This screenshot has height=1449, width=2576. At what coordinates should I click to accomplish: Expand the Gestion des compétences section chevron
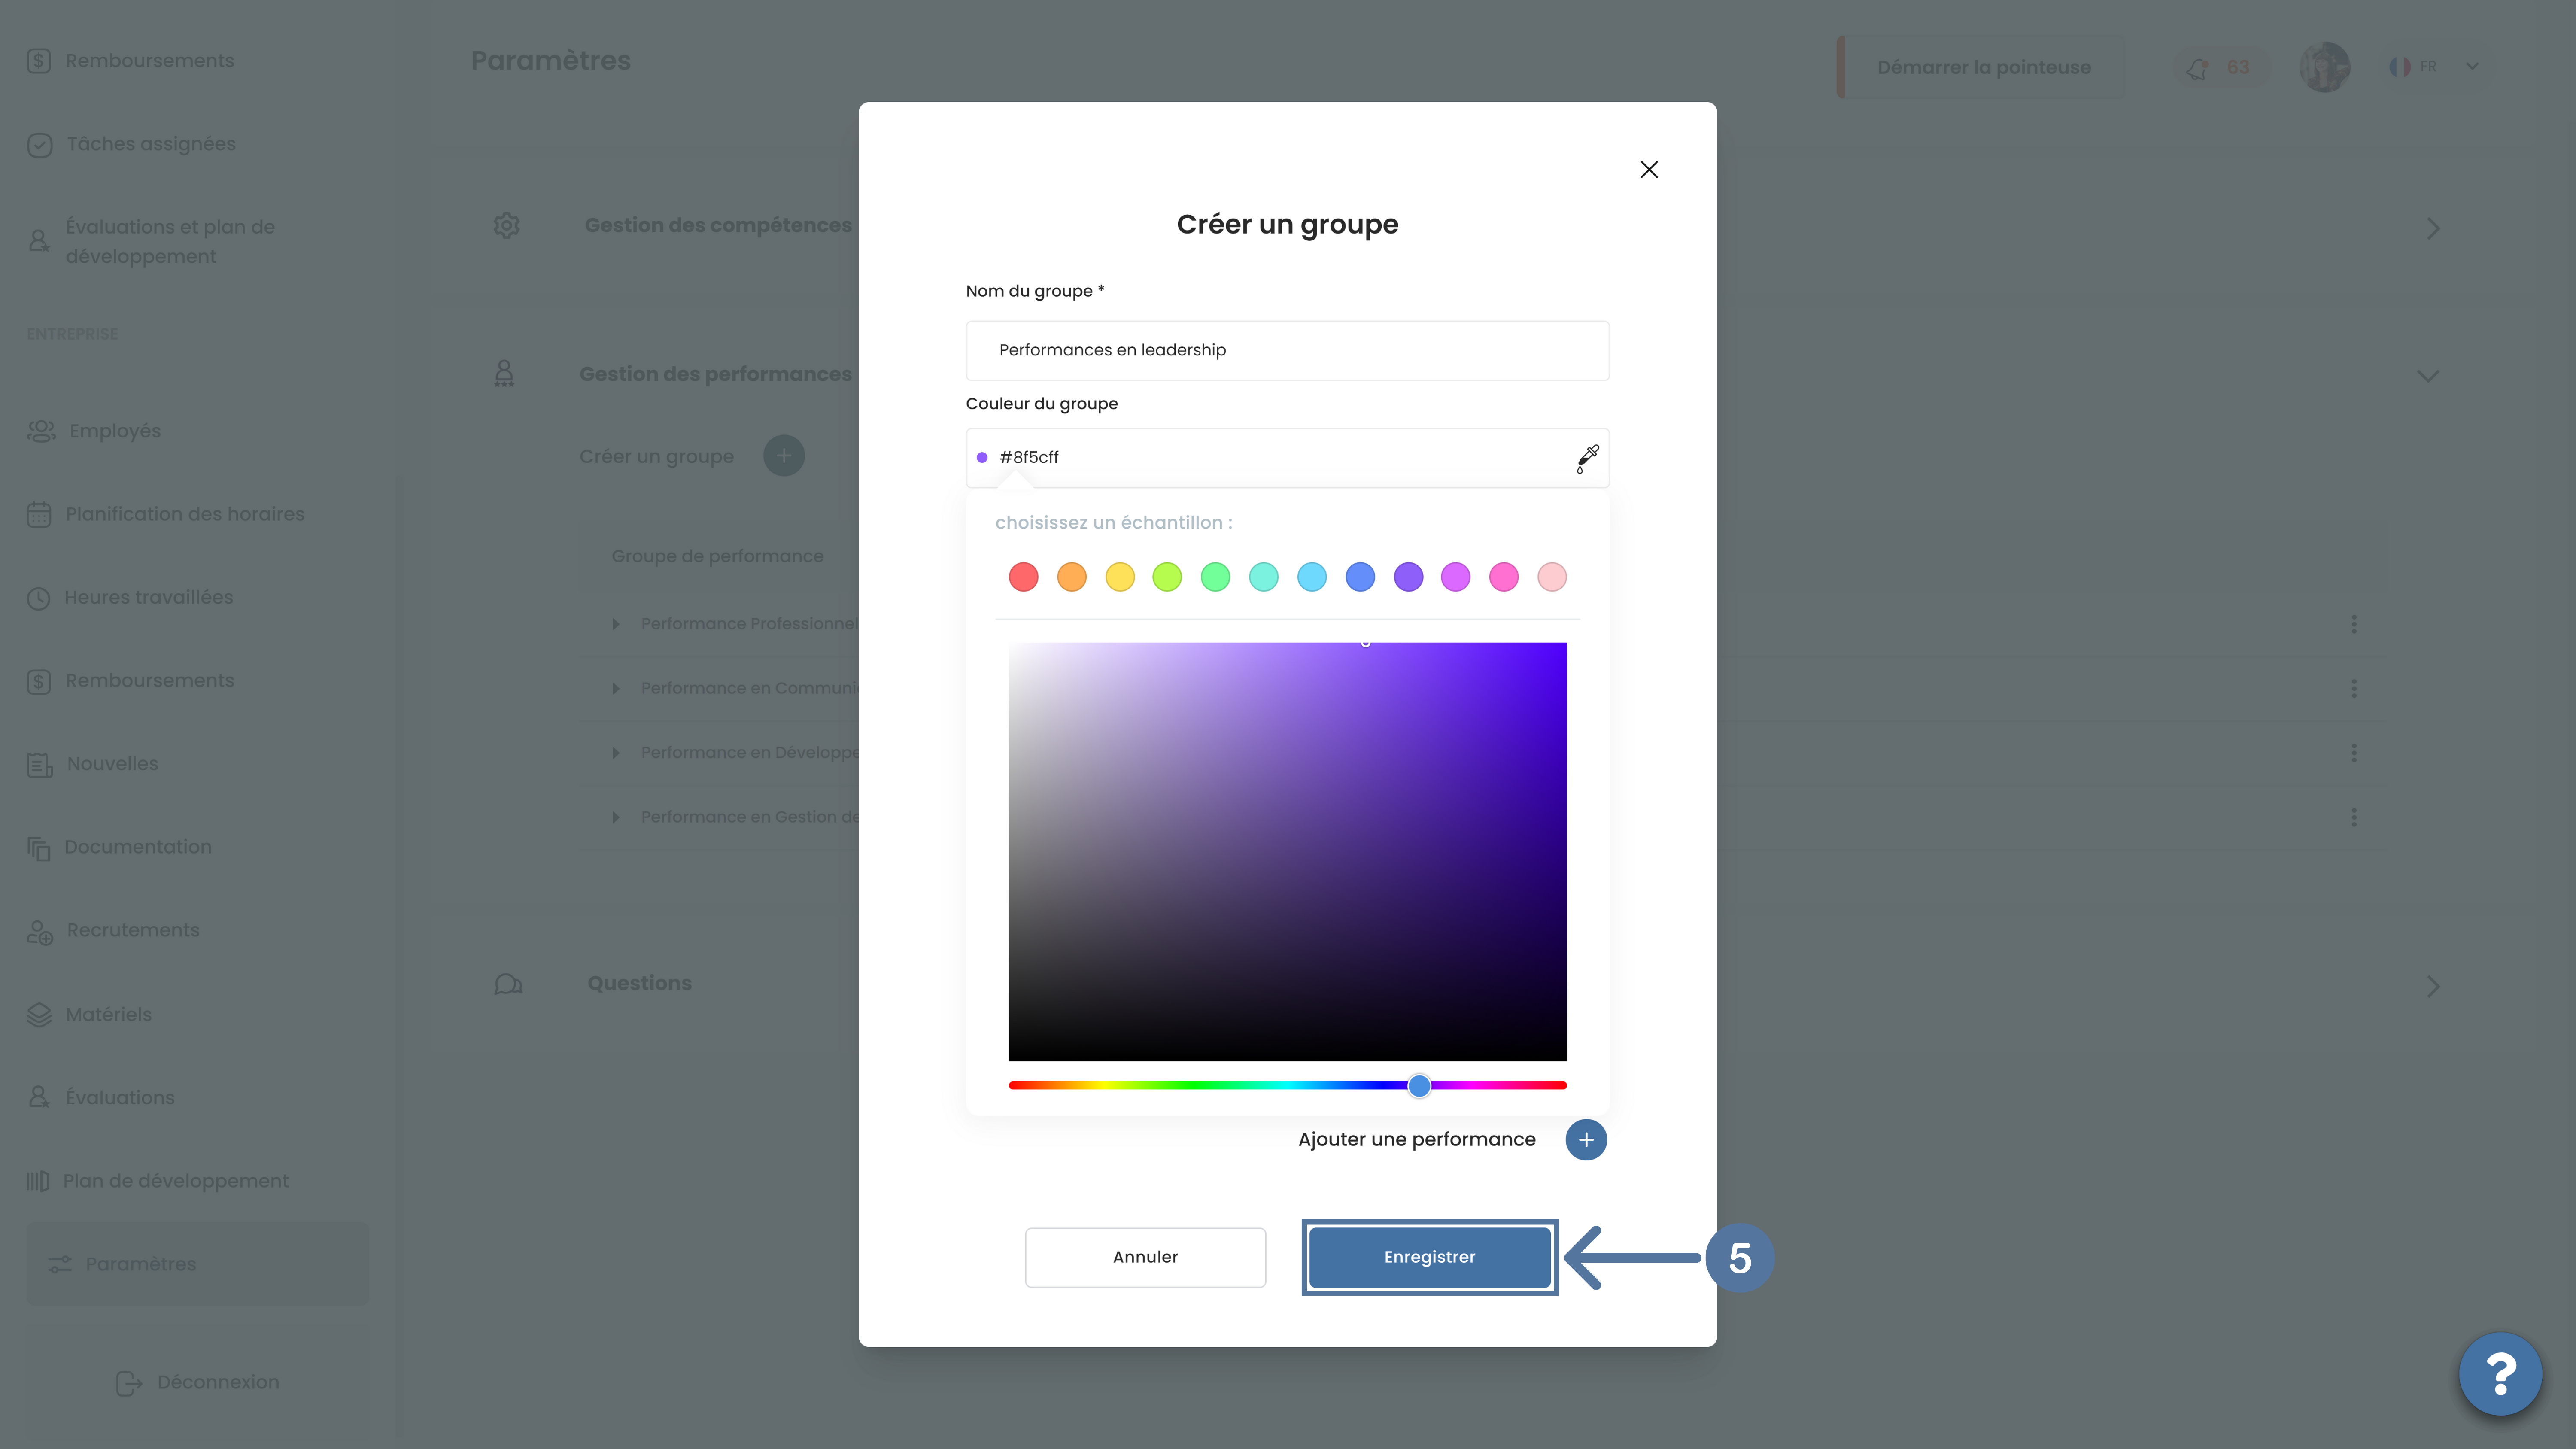pos(2433,228)
